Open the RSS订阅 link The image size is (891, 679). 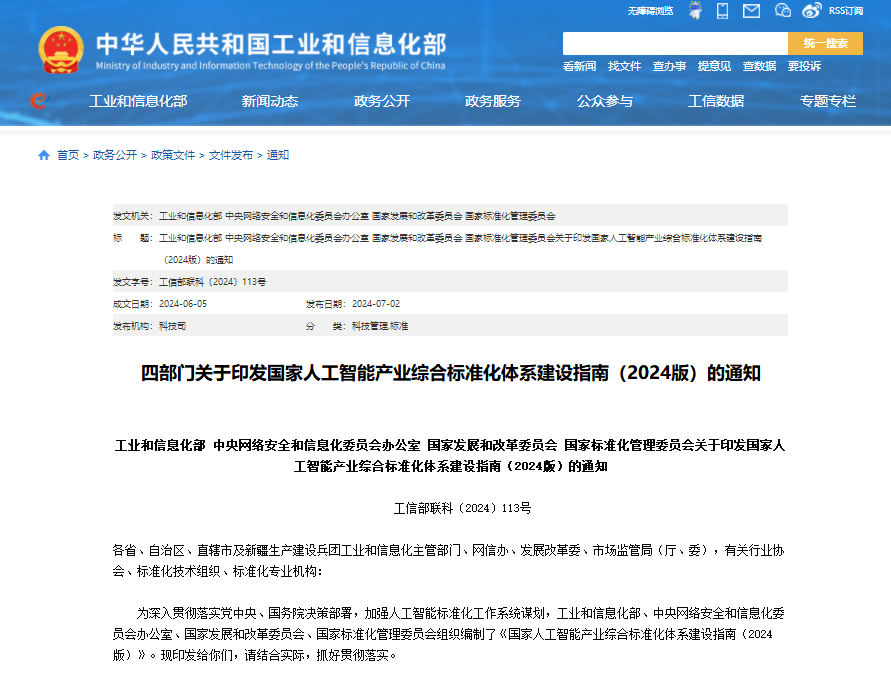coord(846,11)
